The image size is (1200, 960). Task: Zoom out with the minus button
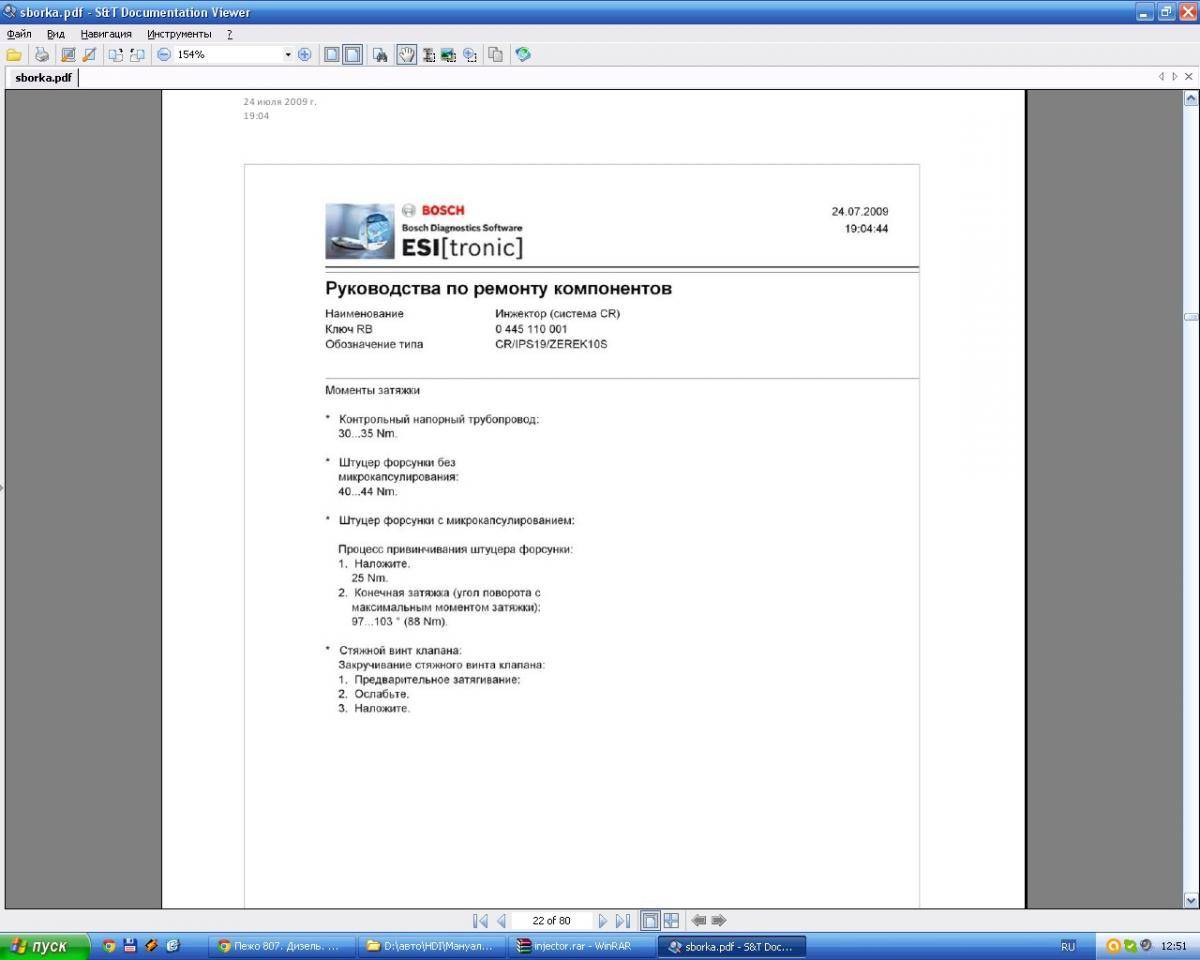164,55
